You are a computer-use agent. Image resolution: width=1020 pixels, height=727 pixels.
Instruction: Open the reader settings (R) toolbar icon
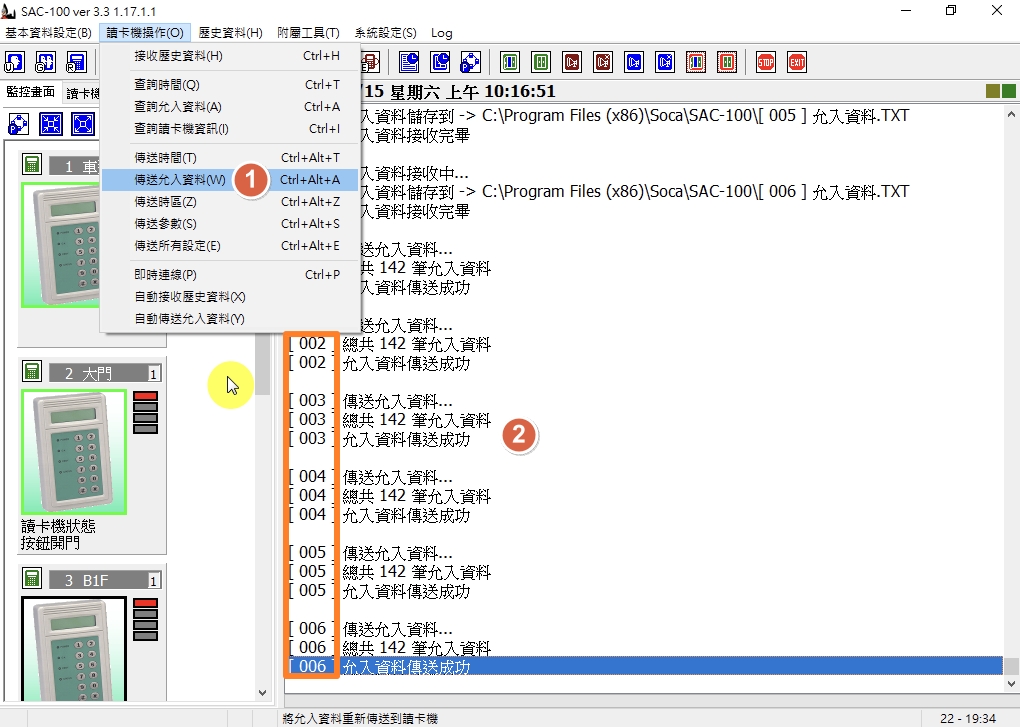[77, 62]
